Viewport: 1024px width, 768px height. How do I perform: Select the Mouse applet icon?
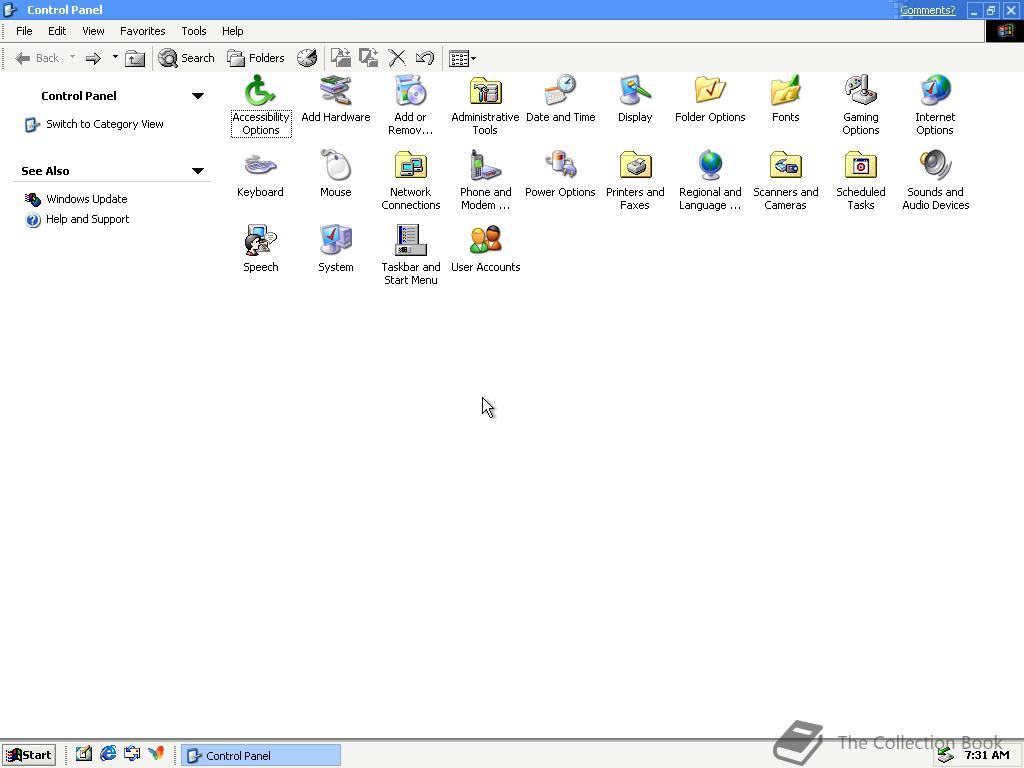pos(336,174)
